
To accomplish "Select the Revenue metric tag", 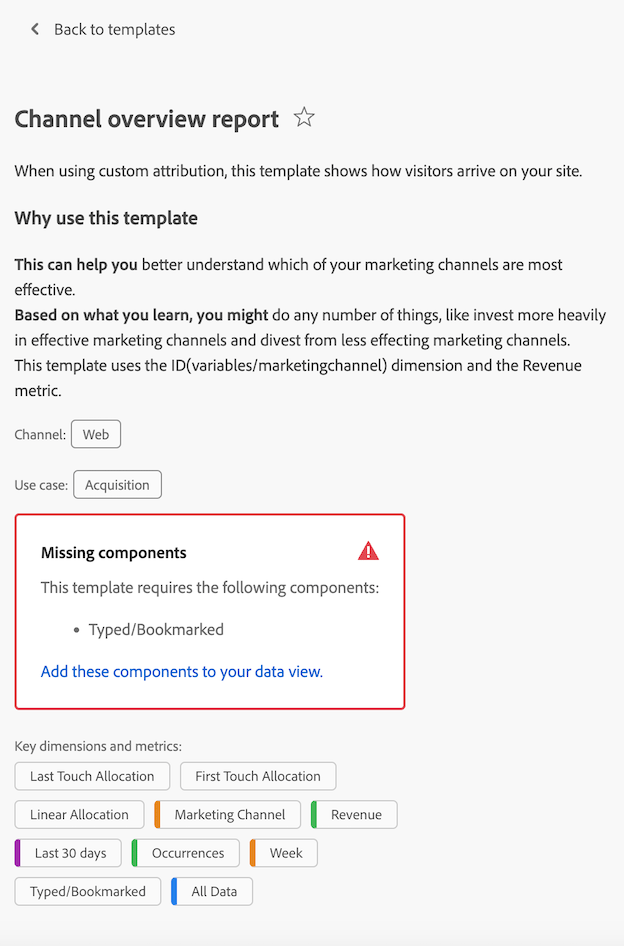I will (x=354, y=814).
